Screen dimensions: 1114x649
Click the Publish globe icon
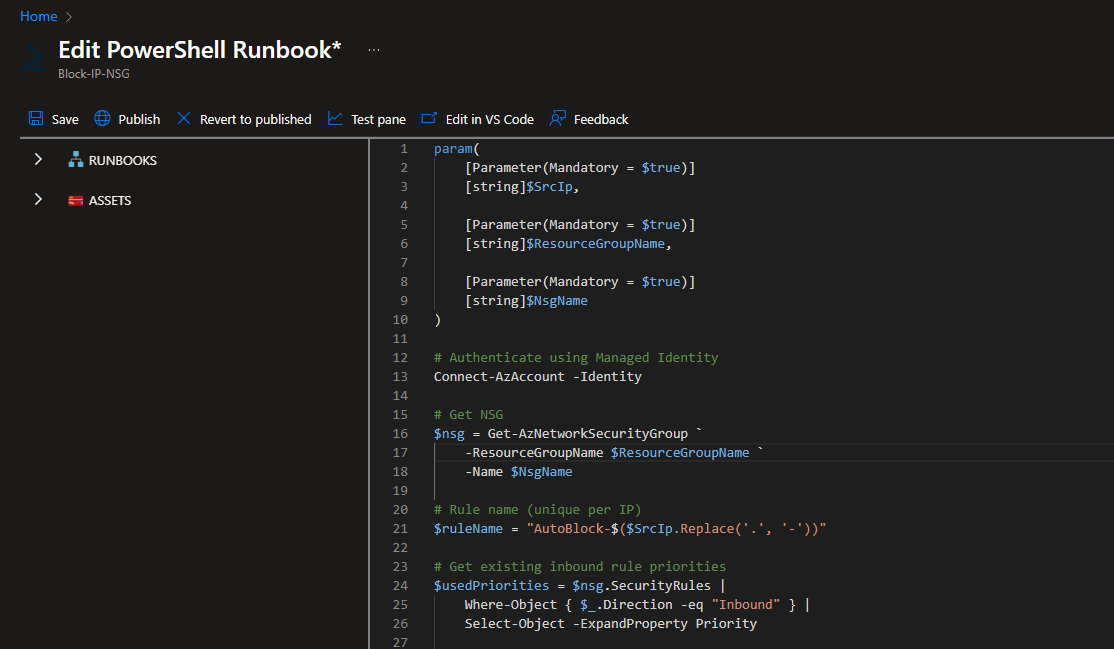pyautogui.click(x=102, y=119)
